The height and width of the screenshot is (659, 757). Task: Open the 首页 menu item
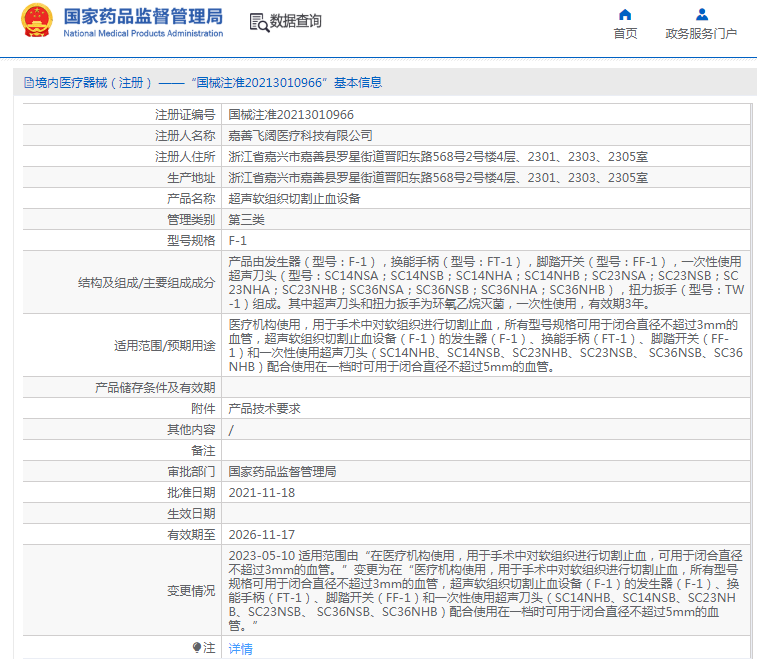(625, 34)
